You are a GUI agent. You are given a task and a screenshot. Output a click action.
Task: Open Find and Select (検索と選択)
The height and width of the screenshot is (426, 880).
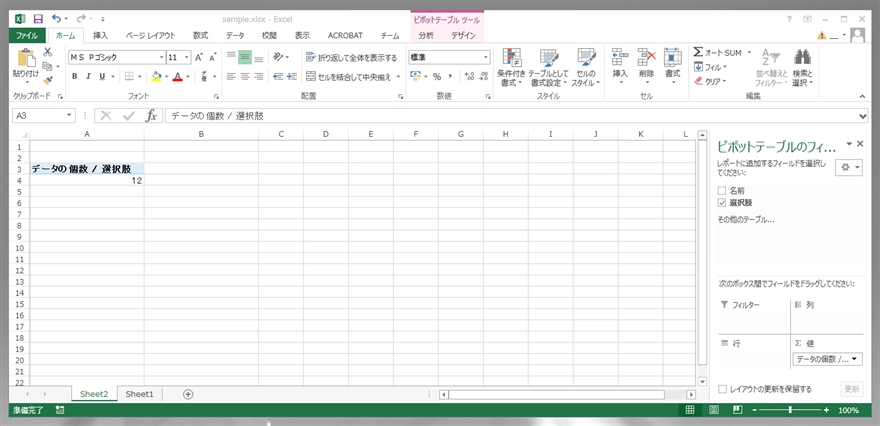[803, 67]
